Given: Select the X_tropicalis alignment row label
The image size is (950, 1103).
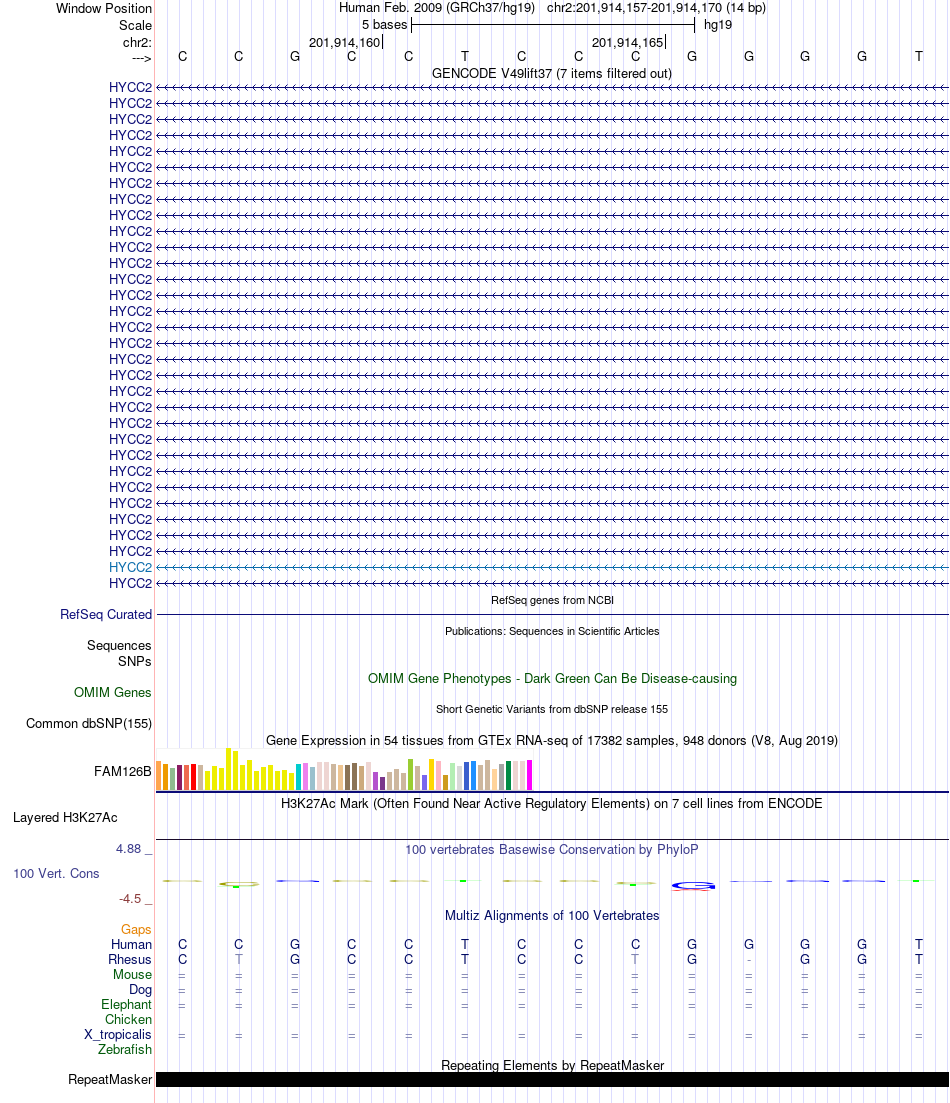Looking at the screenshot, I should click(118, 1034).
